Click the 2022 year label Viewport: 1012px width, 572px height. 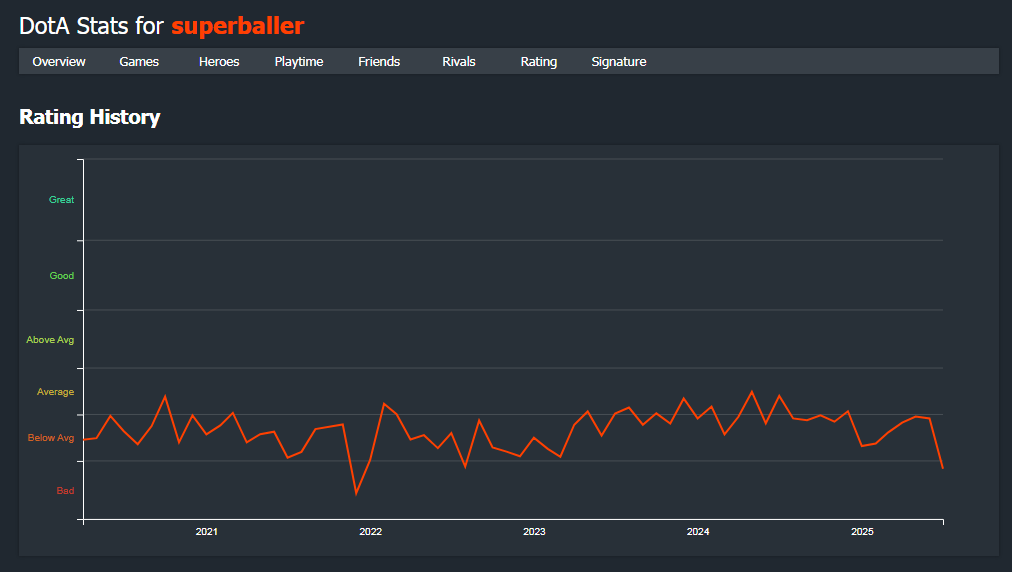click(370, 531)
